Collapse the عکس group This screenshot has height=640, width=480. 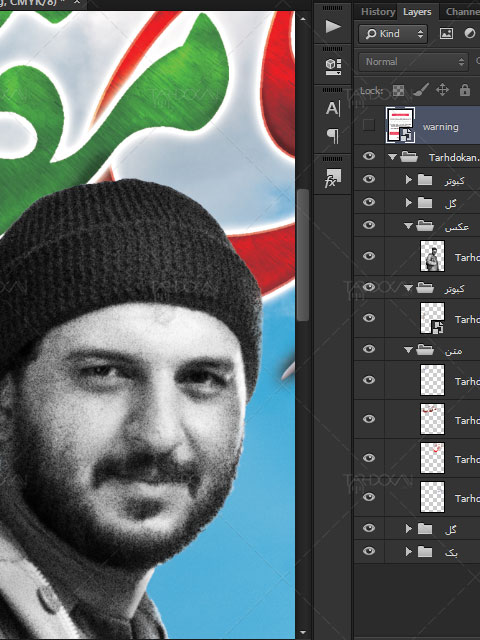[408, 226]
